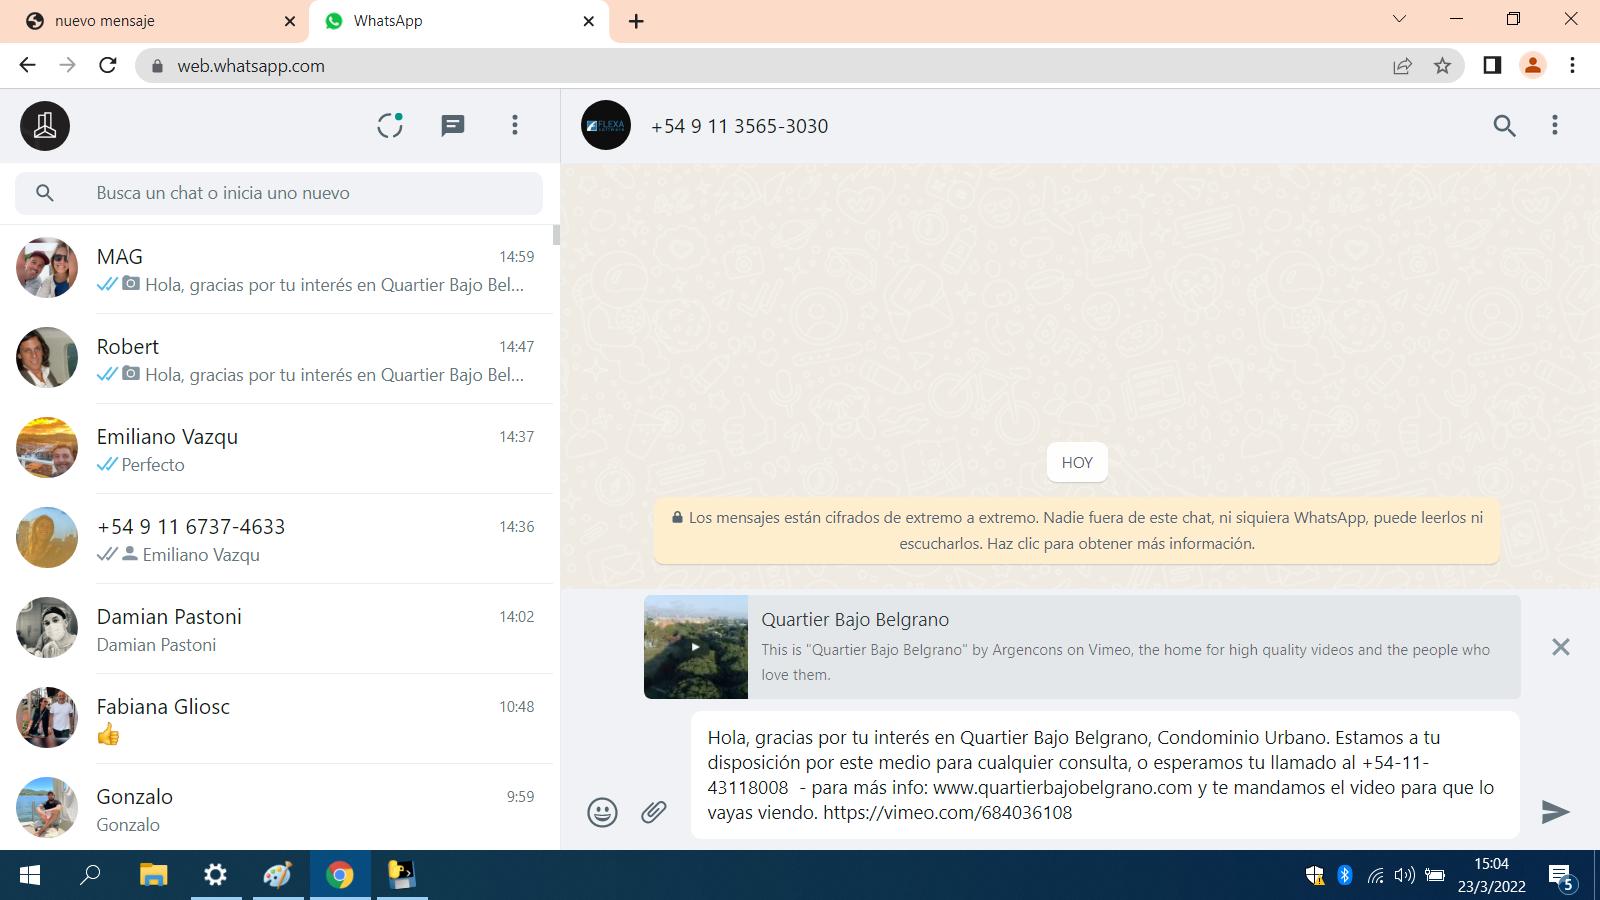Click Fabiana Gliosc's profile picture
Screen dimensions: 1600x900
click(x=47, y=718)
